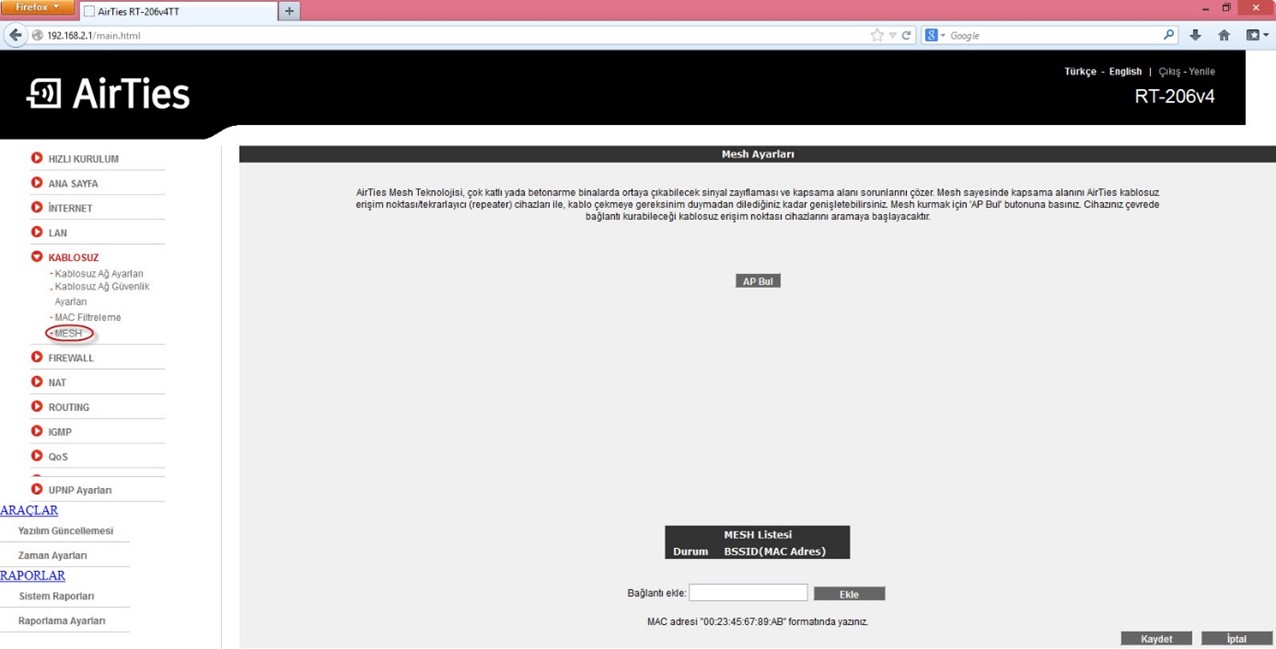Save settings with the Kaydet button
Viewport: 1276px width, 649px height.
1157,638
